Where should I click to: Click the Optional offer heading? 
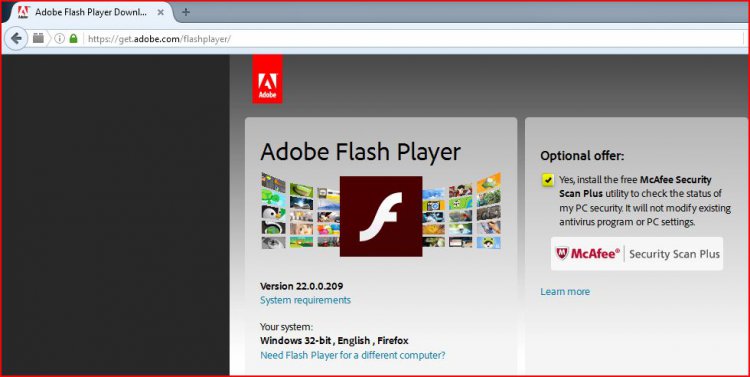coord(582,155)
